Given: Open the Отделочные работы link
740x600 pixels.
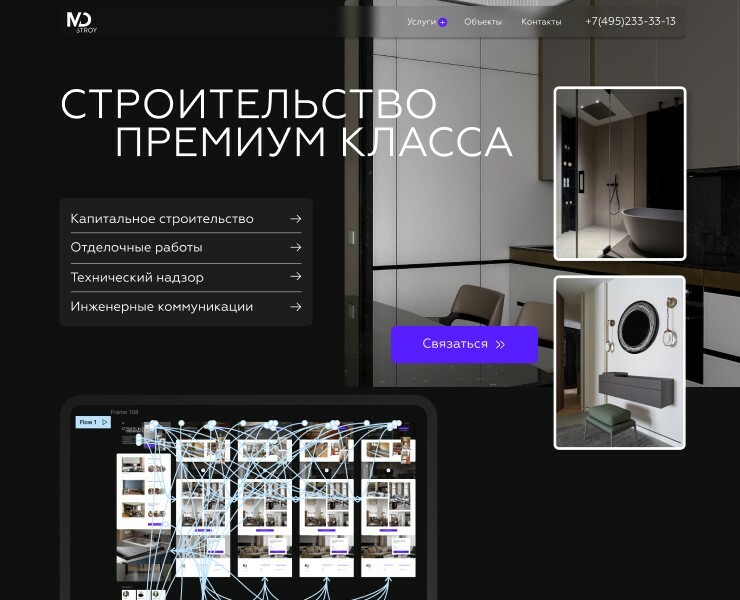Looking at the screenshot, I should click(136, 247).
